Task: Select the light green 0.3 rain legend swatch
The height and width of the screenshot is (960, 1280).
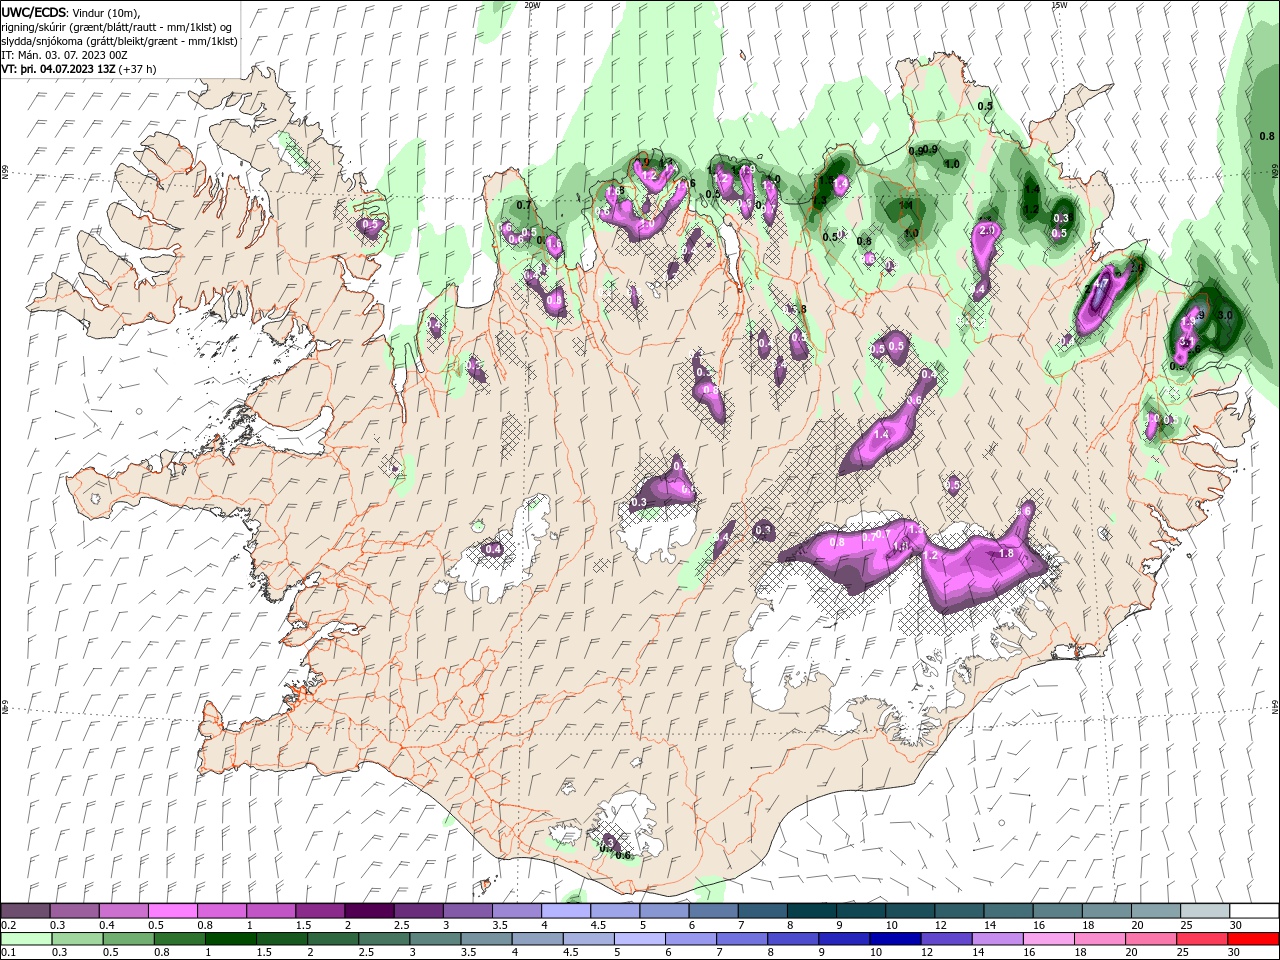Action: pyautogui.click(x=78, y=939)
